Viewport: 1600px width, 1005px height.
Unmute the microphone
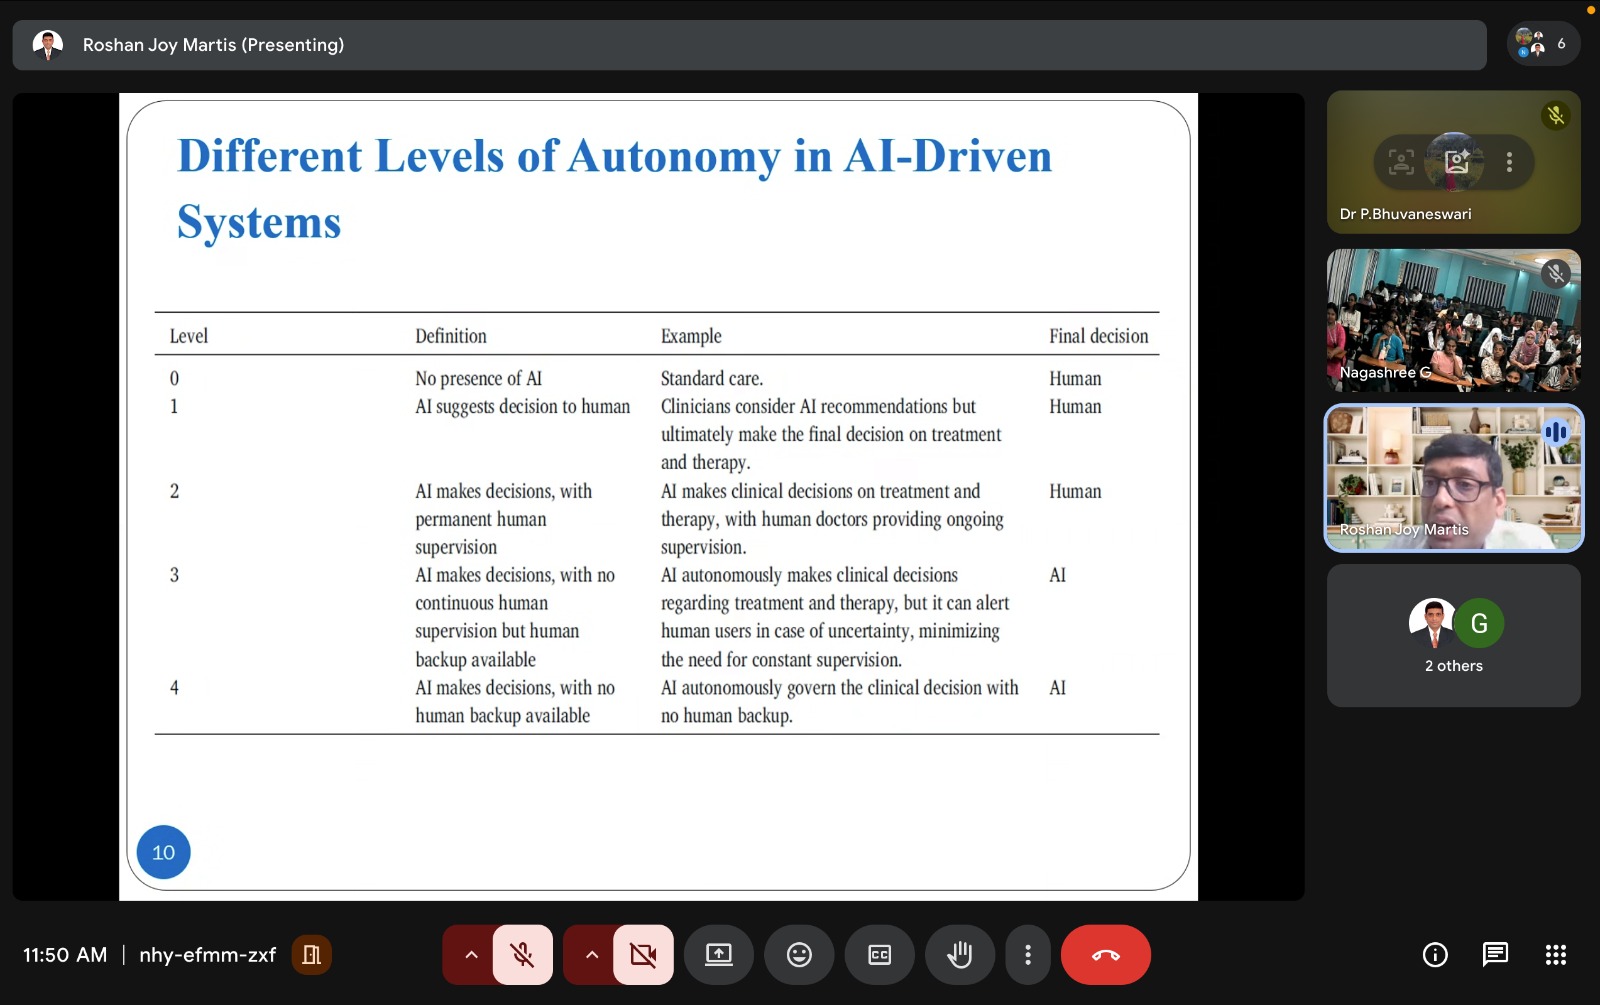click(x=522, y=955)
